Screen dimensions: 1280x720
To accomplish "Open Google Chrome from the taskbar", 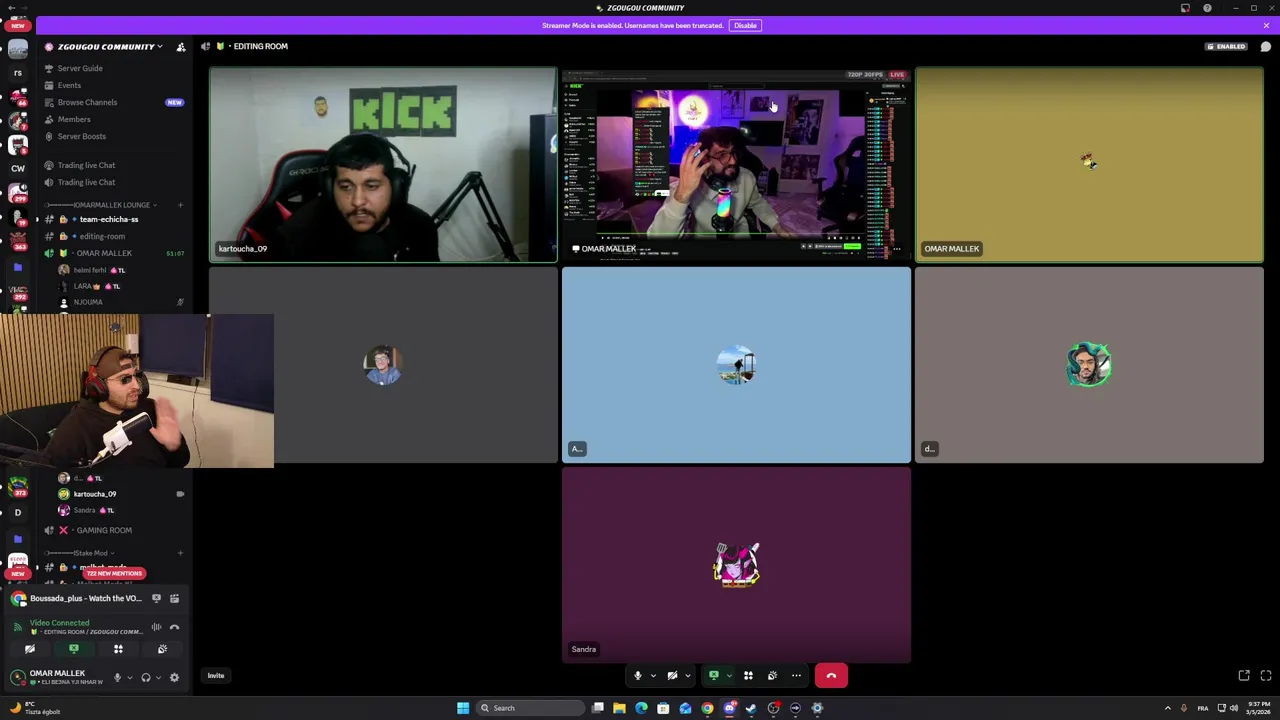I will coord(707,708).
